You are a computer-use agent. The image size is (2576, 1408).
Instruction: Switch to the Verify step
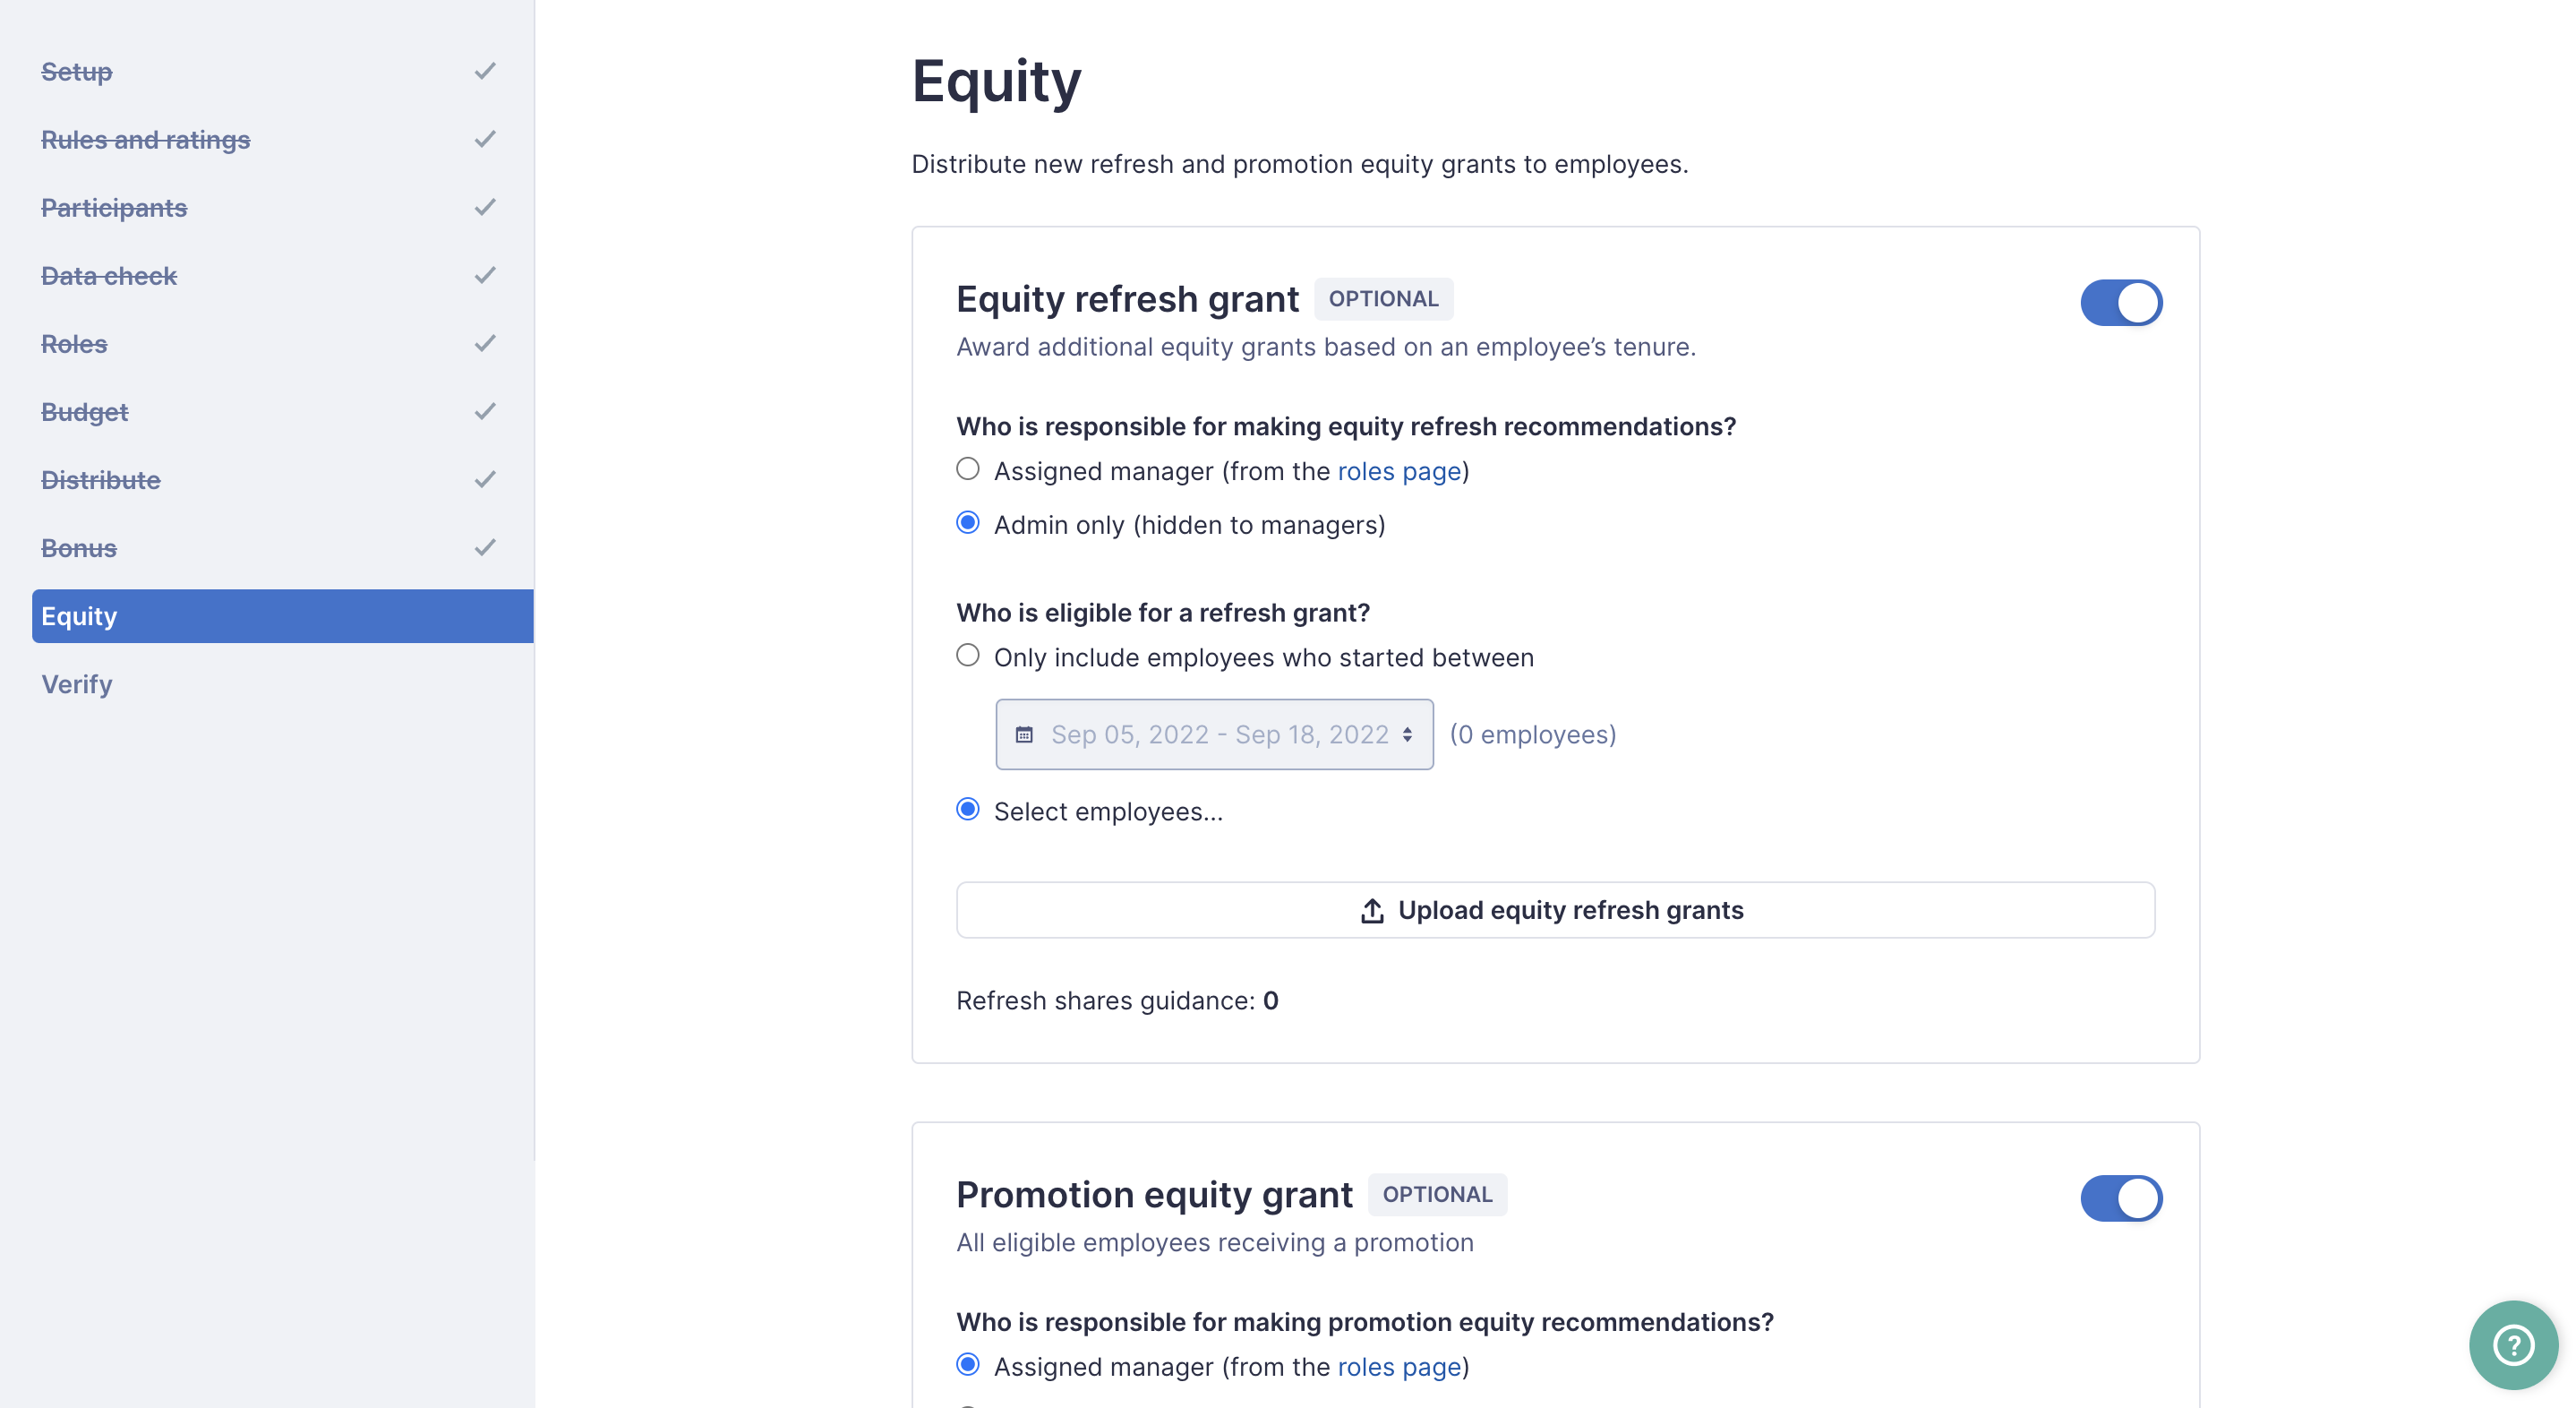76,684
